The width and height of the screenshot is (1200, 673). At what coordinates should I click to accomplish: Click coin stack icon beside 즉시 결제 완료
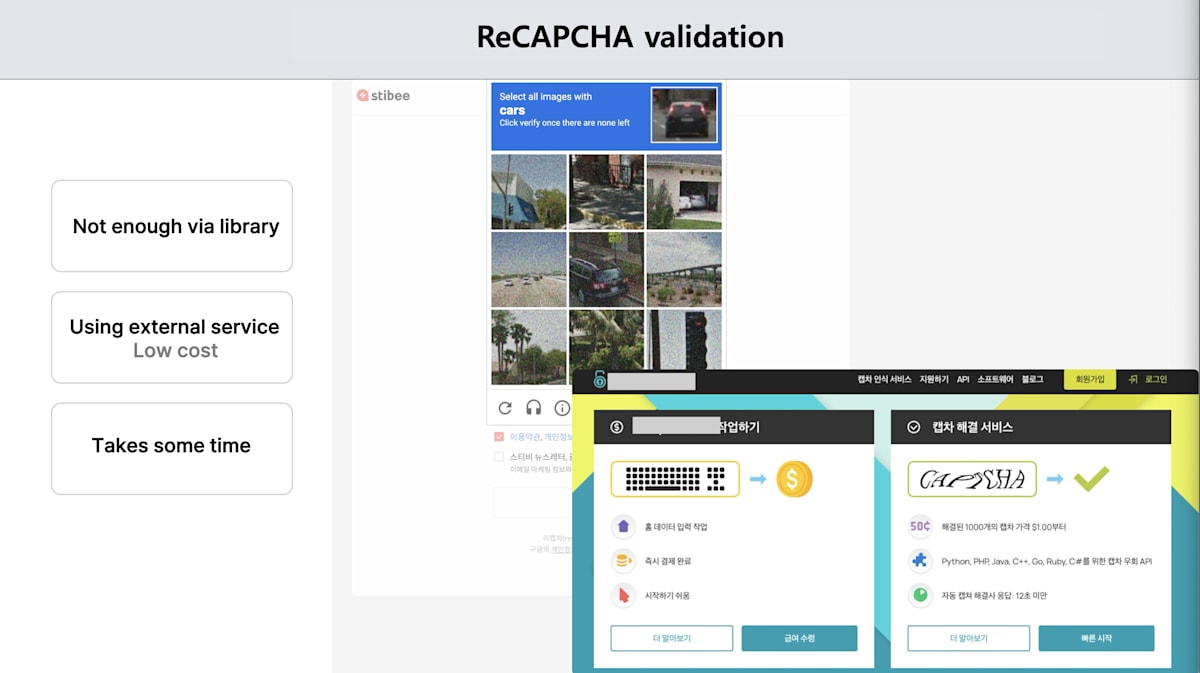tap(624, 561)
